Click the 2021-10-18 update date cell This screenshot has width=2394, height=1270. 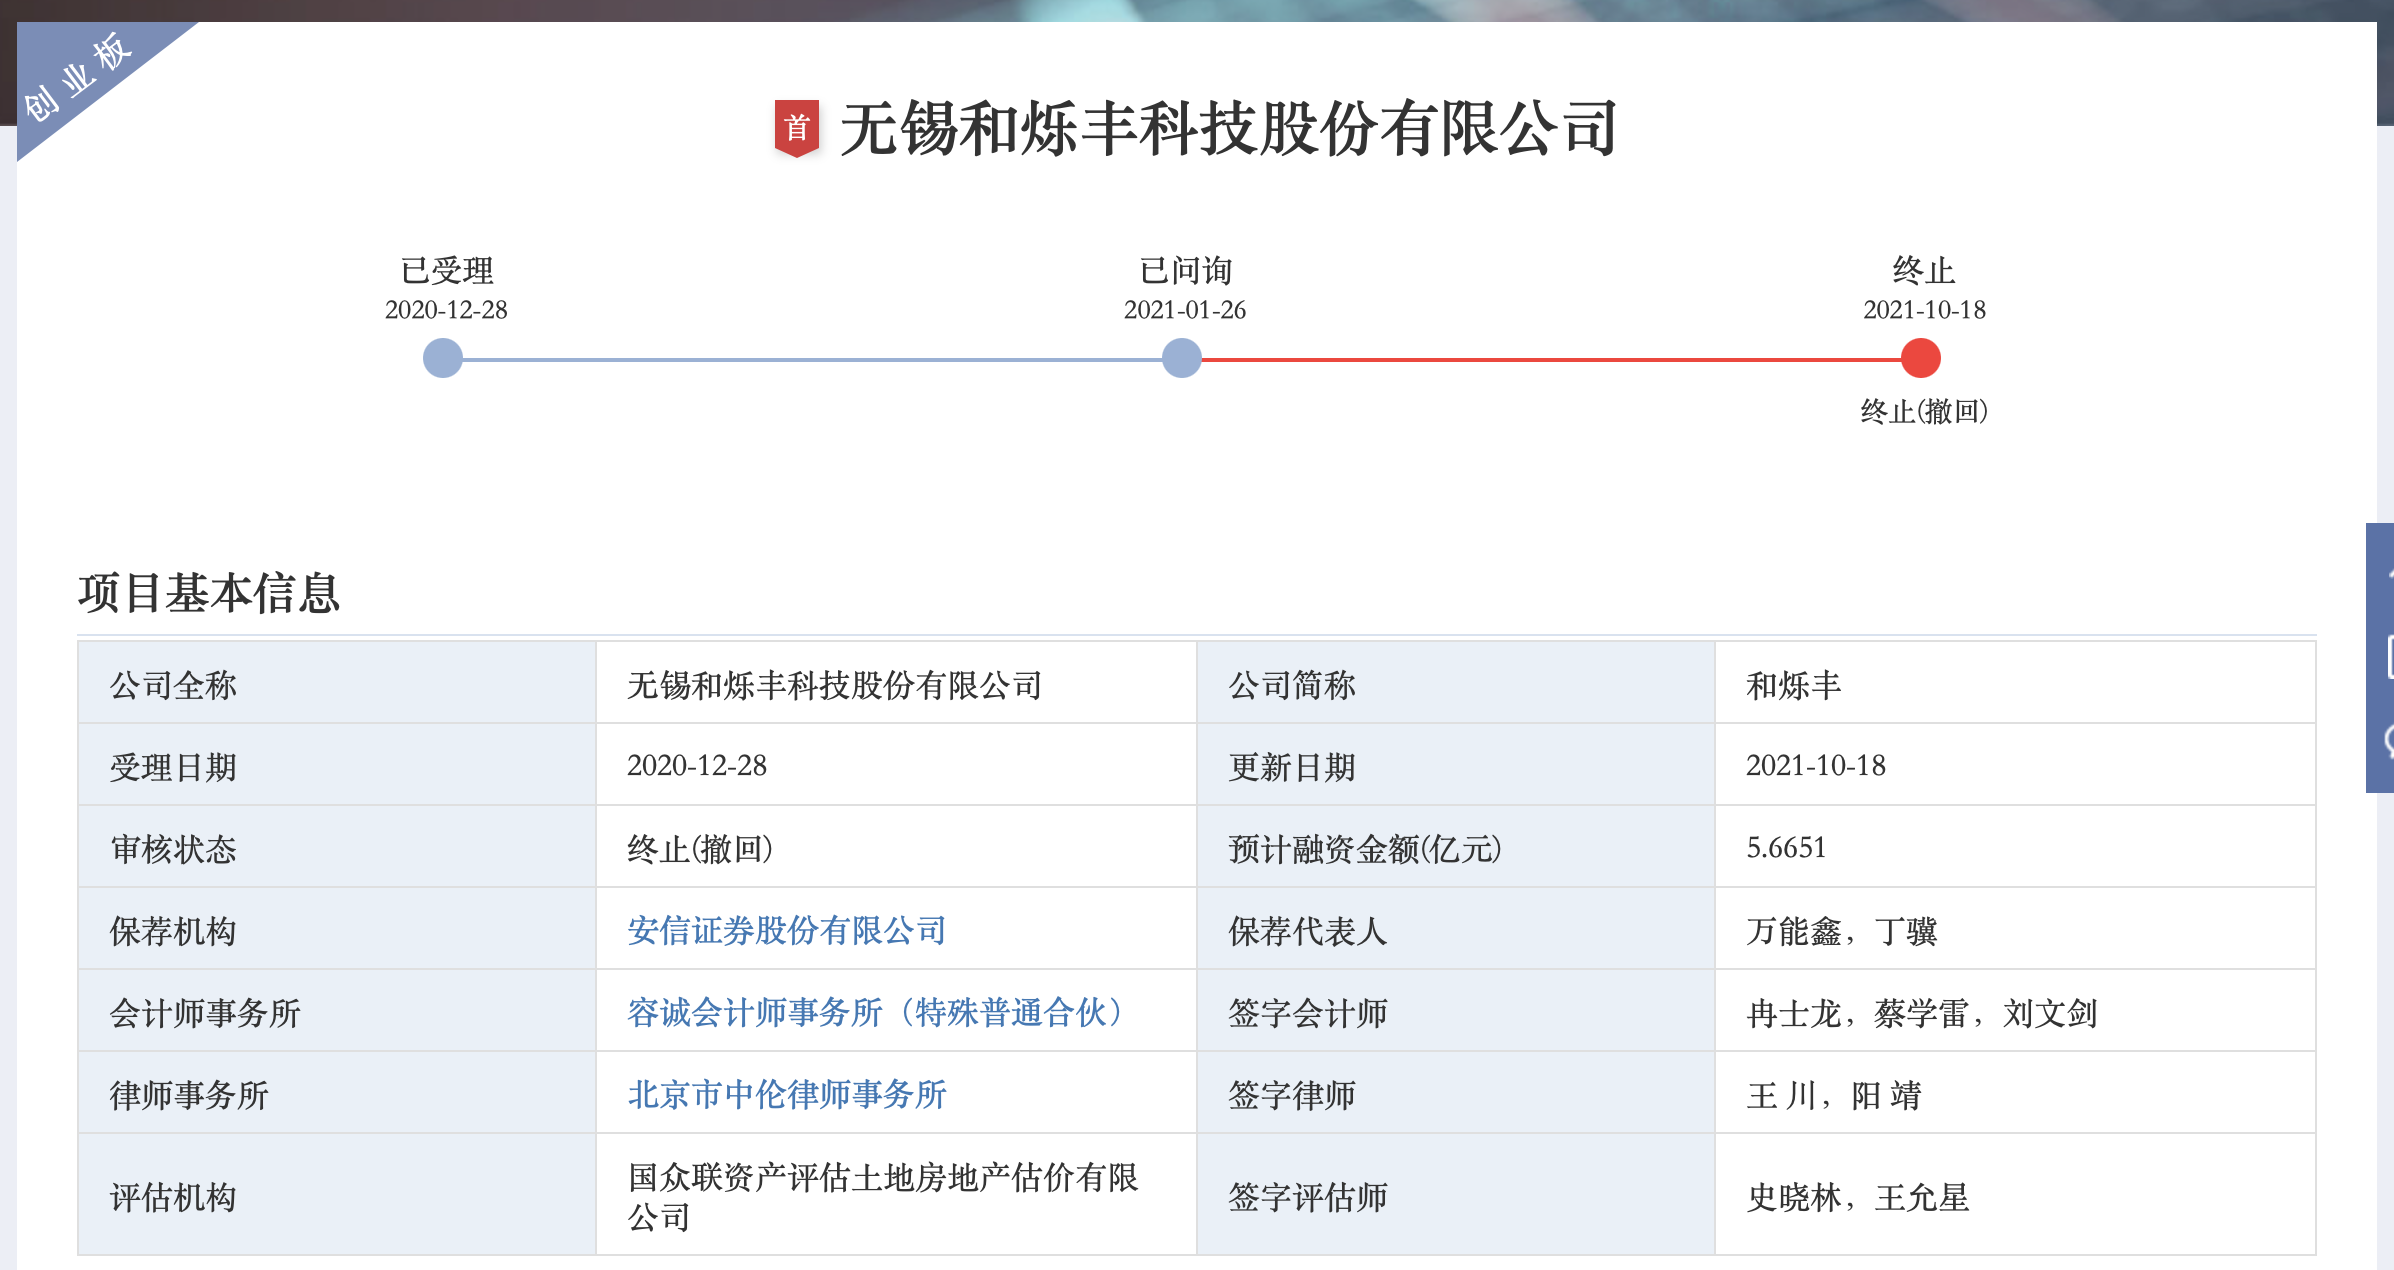tap(1815, 766)
